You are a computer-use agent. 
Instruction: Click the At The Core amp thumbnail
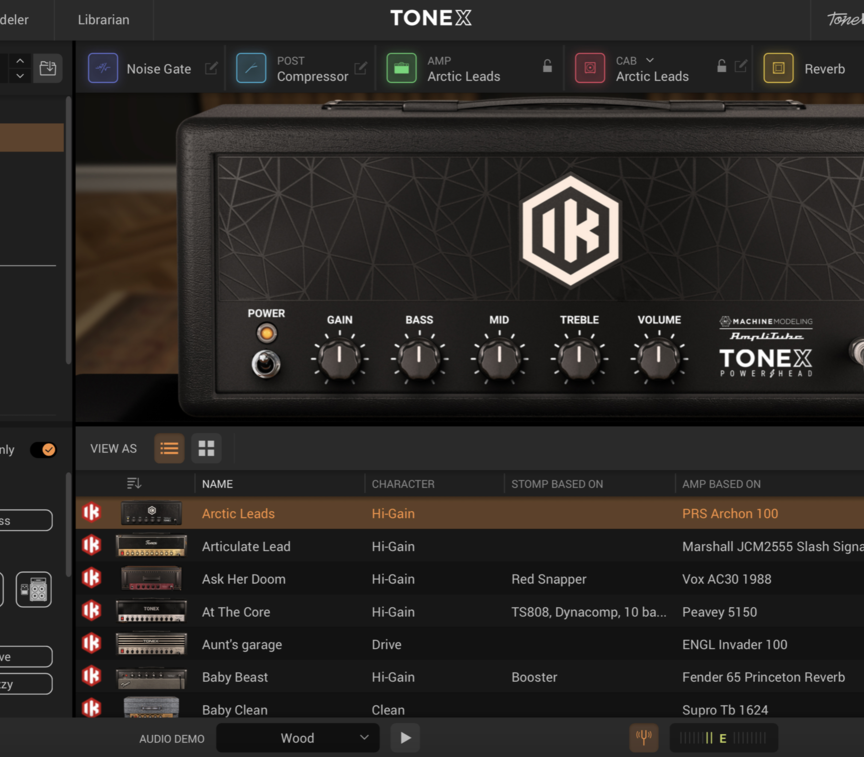152,612
